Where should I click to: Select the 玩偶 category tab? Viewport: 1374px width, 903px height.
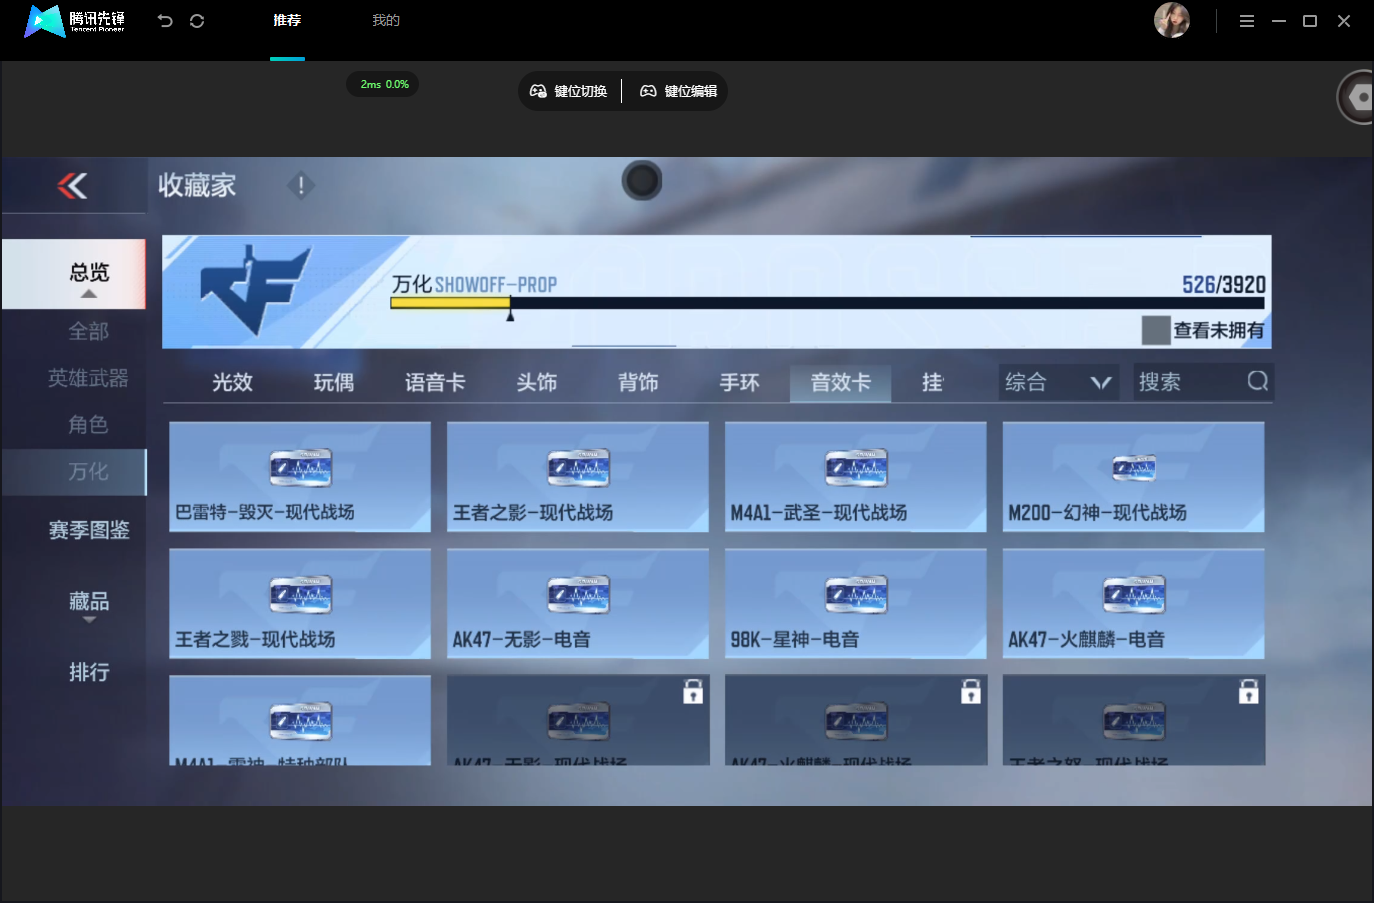(x=334, y=382)
